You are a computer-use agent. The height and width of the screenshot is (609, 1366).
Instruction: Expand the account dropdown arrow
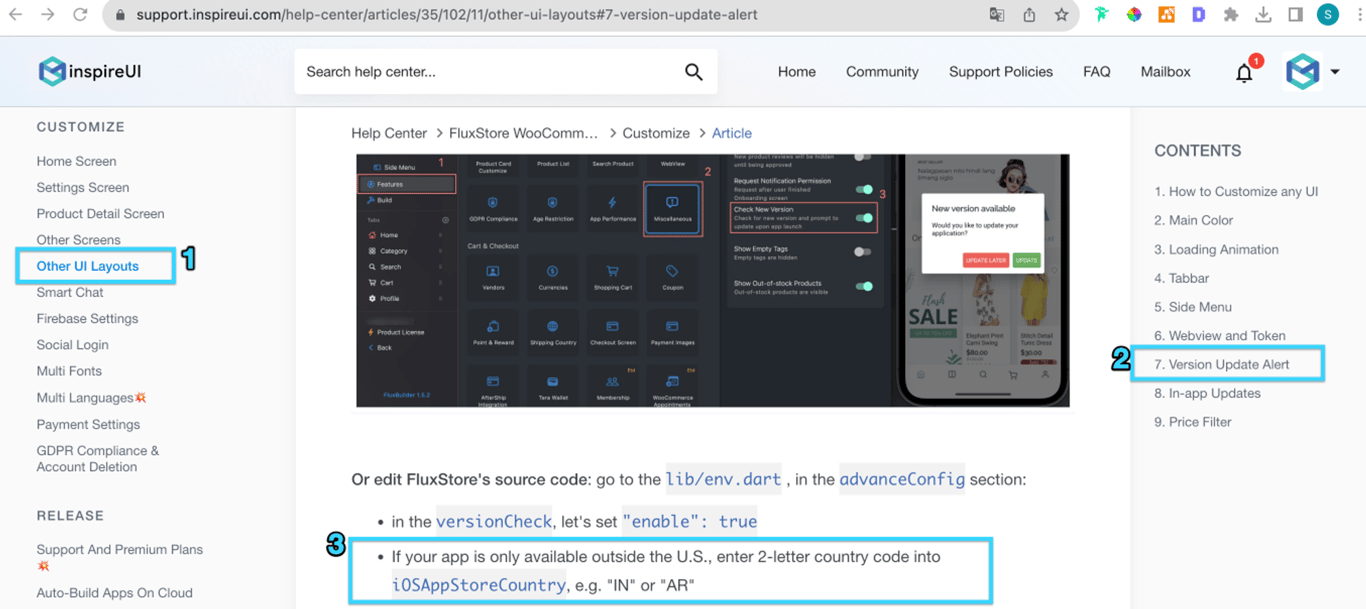click(x=1335, y=72)
